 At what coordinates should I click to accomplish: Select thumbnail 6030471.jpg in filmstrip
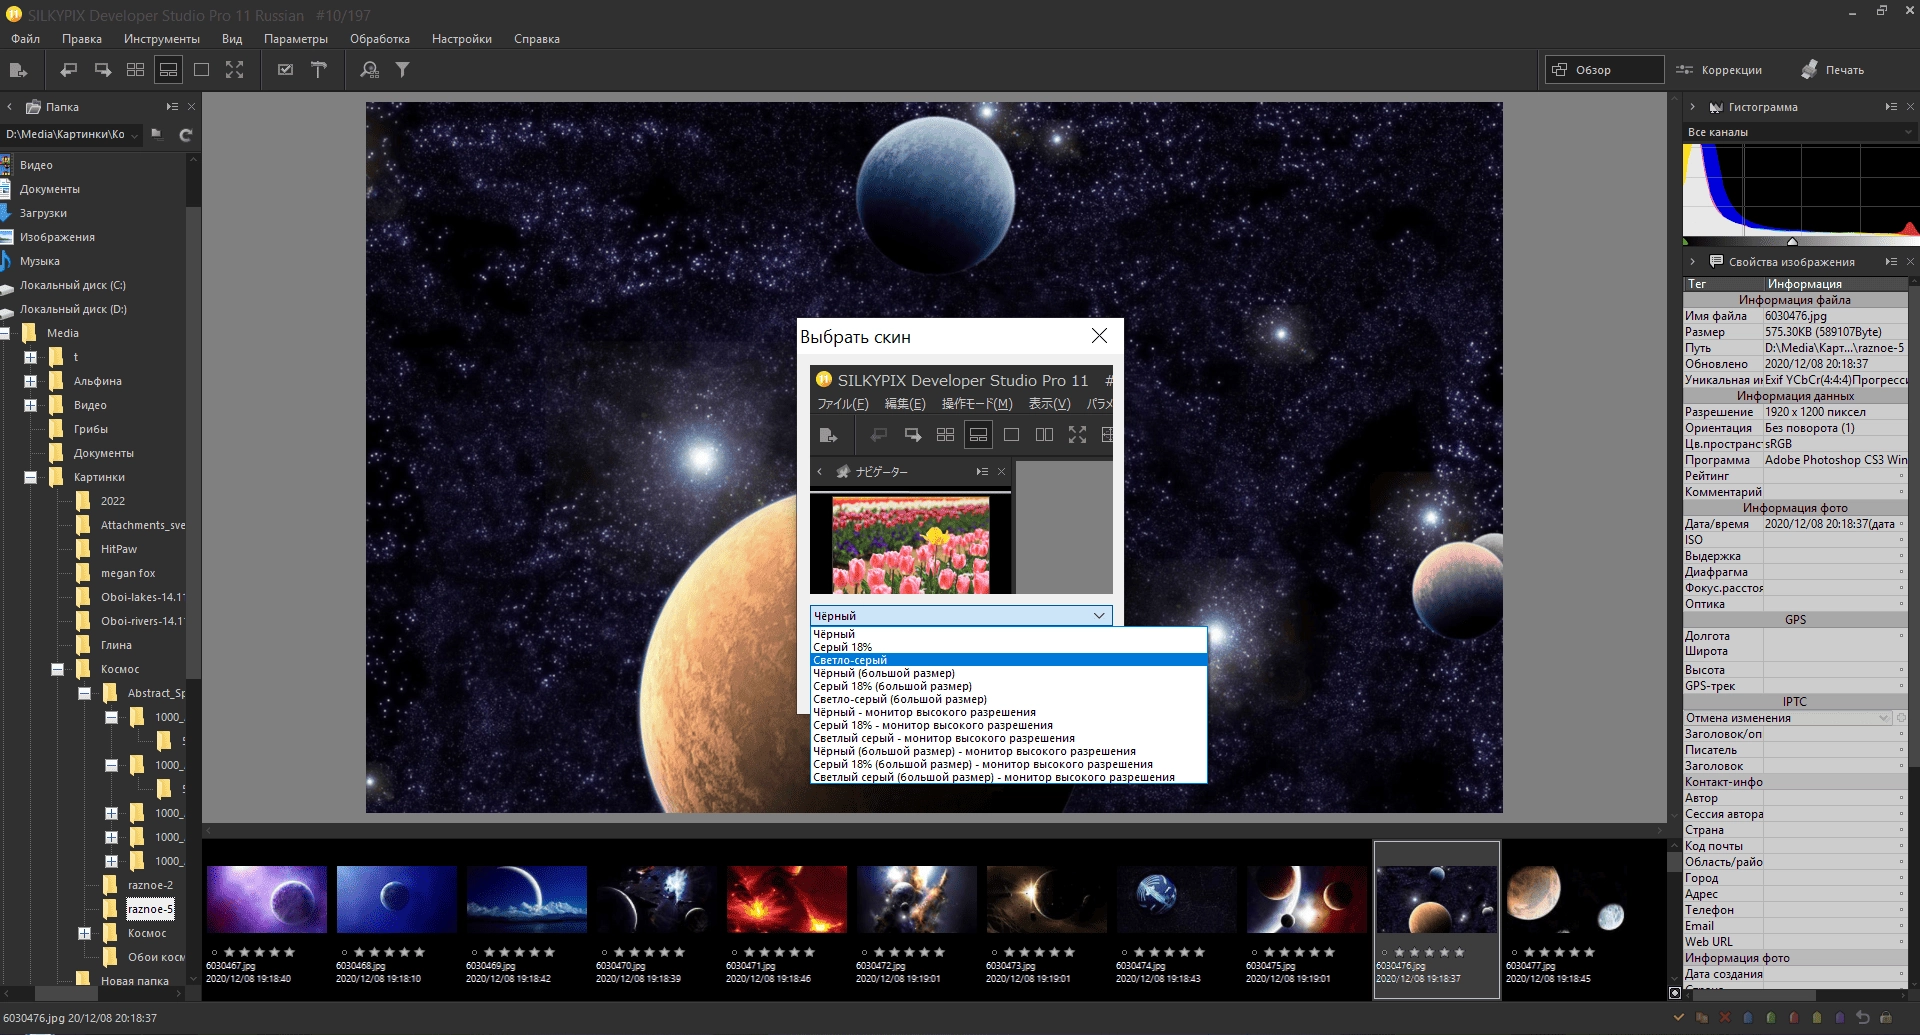pos(786,899)
